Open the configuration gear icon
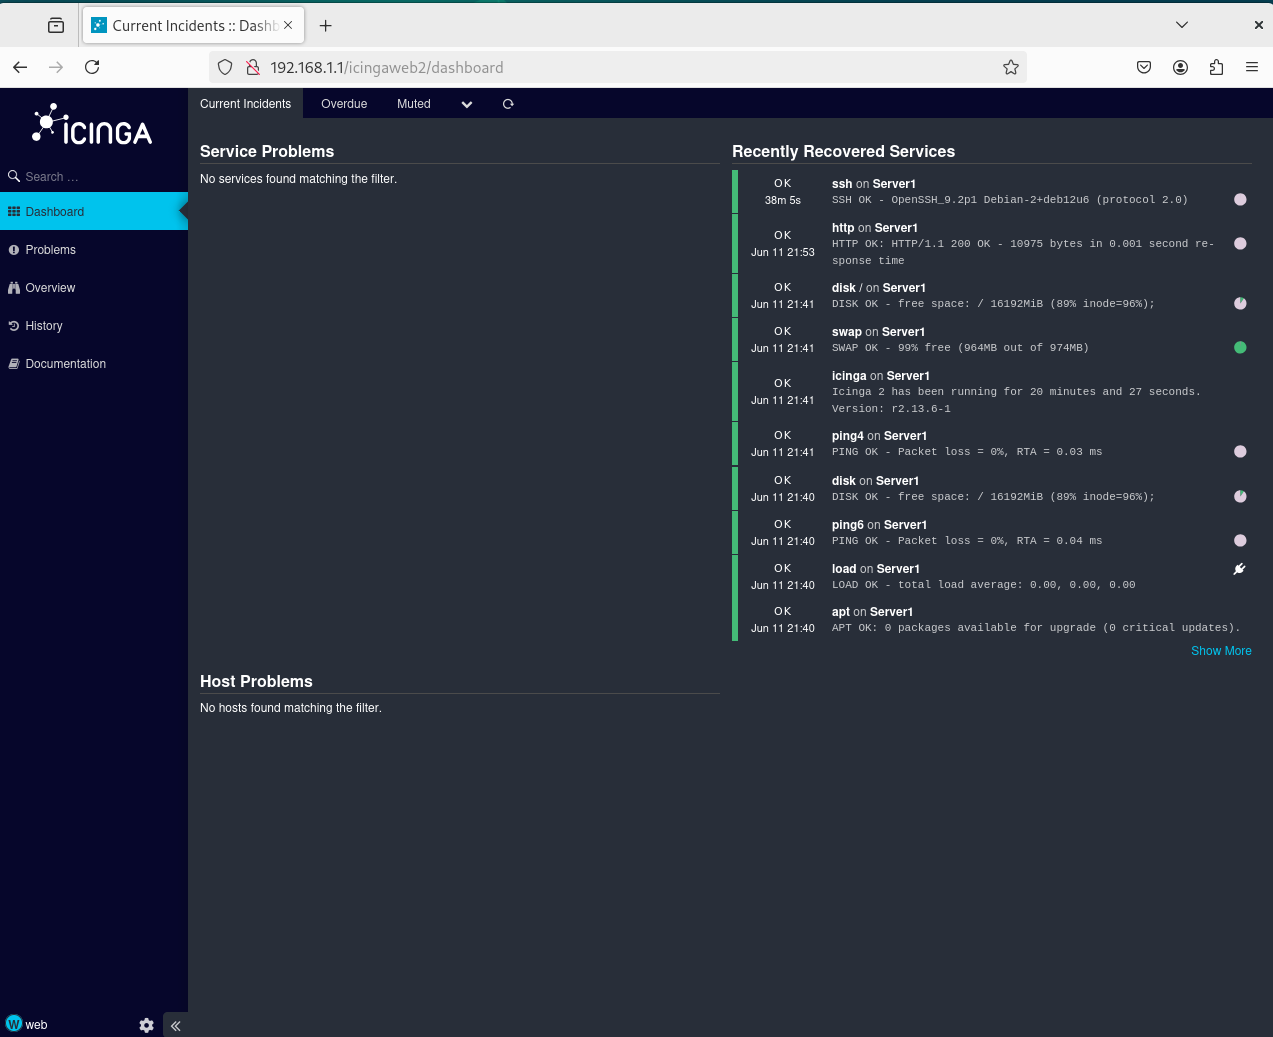This screenshot has height=1037, width=1273. pyautogui.click(x=147, y=1025)
